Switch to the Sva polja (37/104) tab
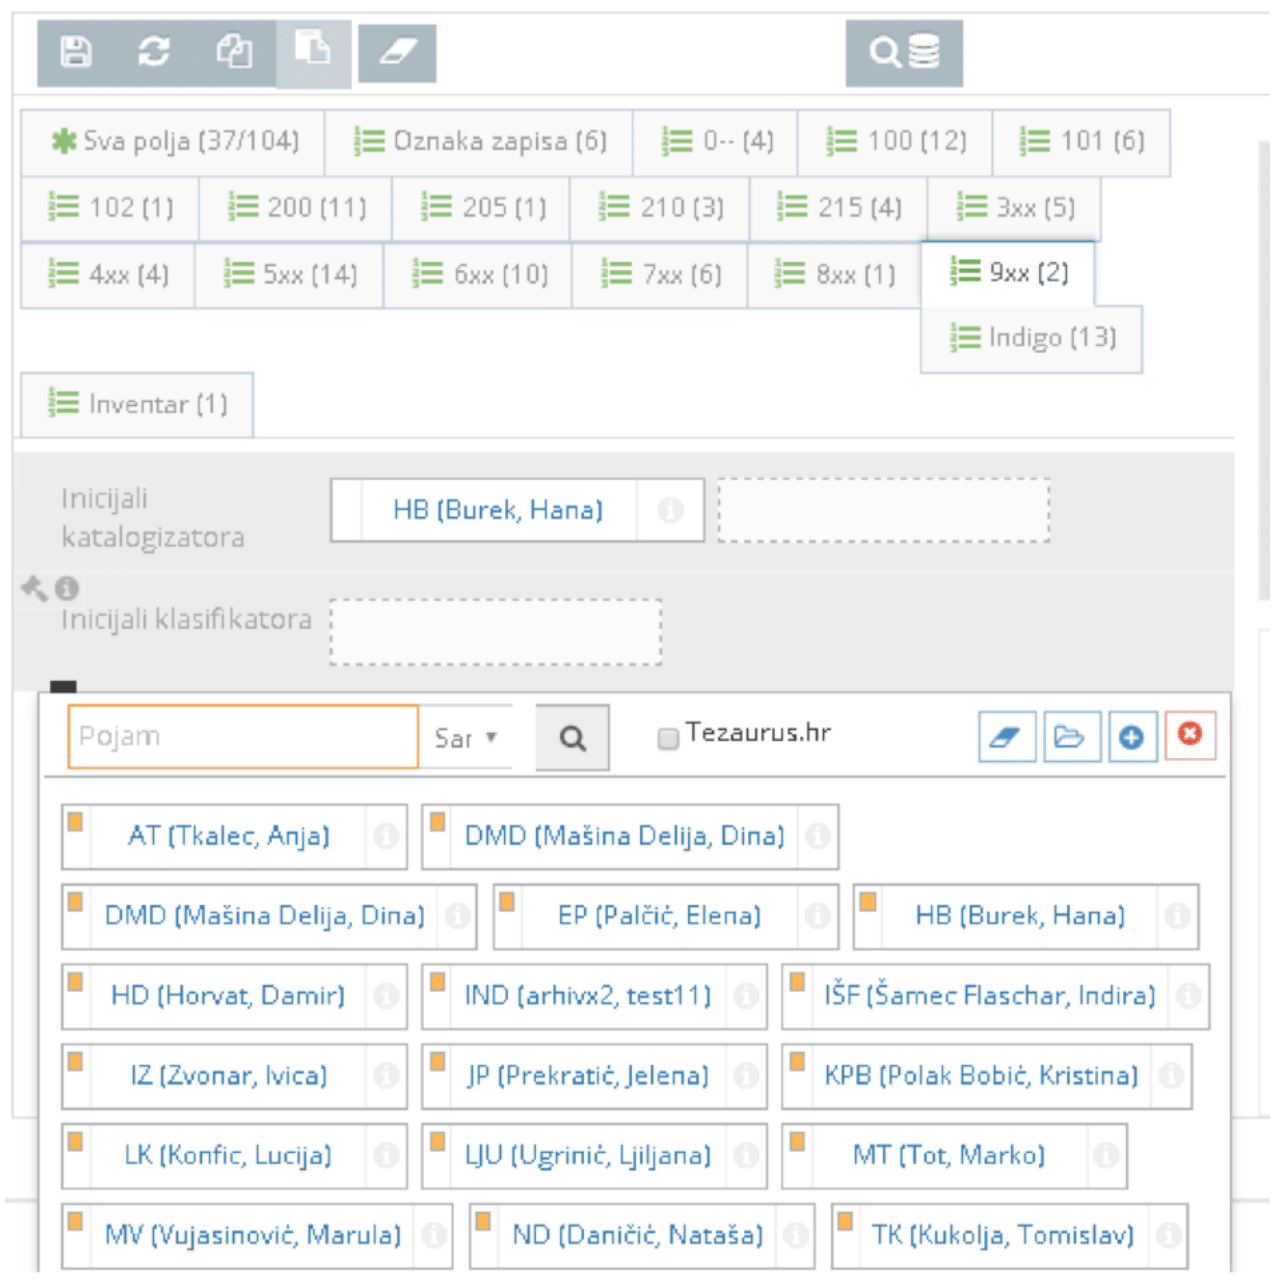 tap(168, 141)
